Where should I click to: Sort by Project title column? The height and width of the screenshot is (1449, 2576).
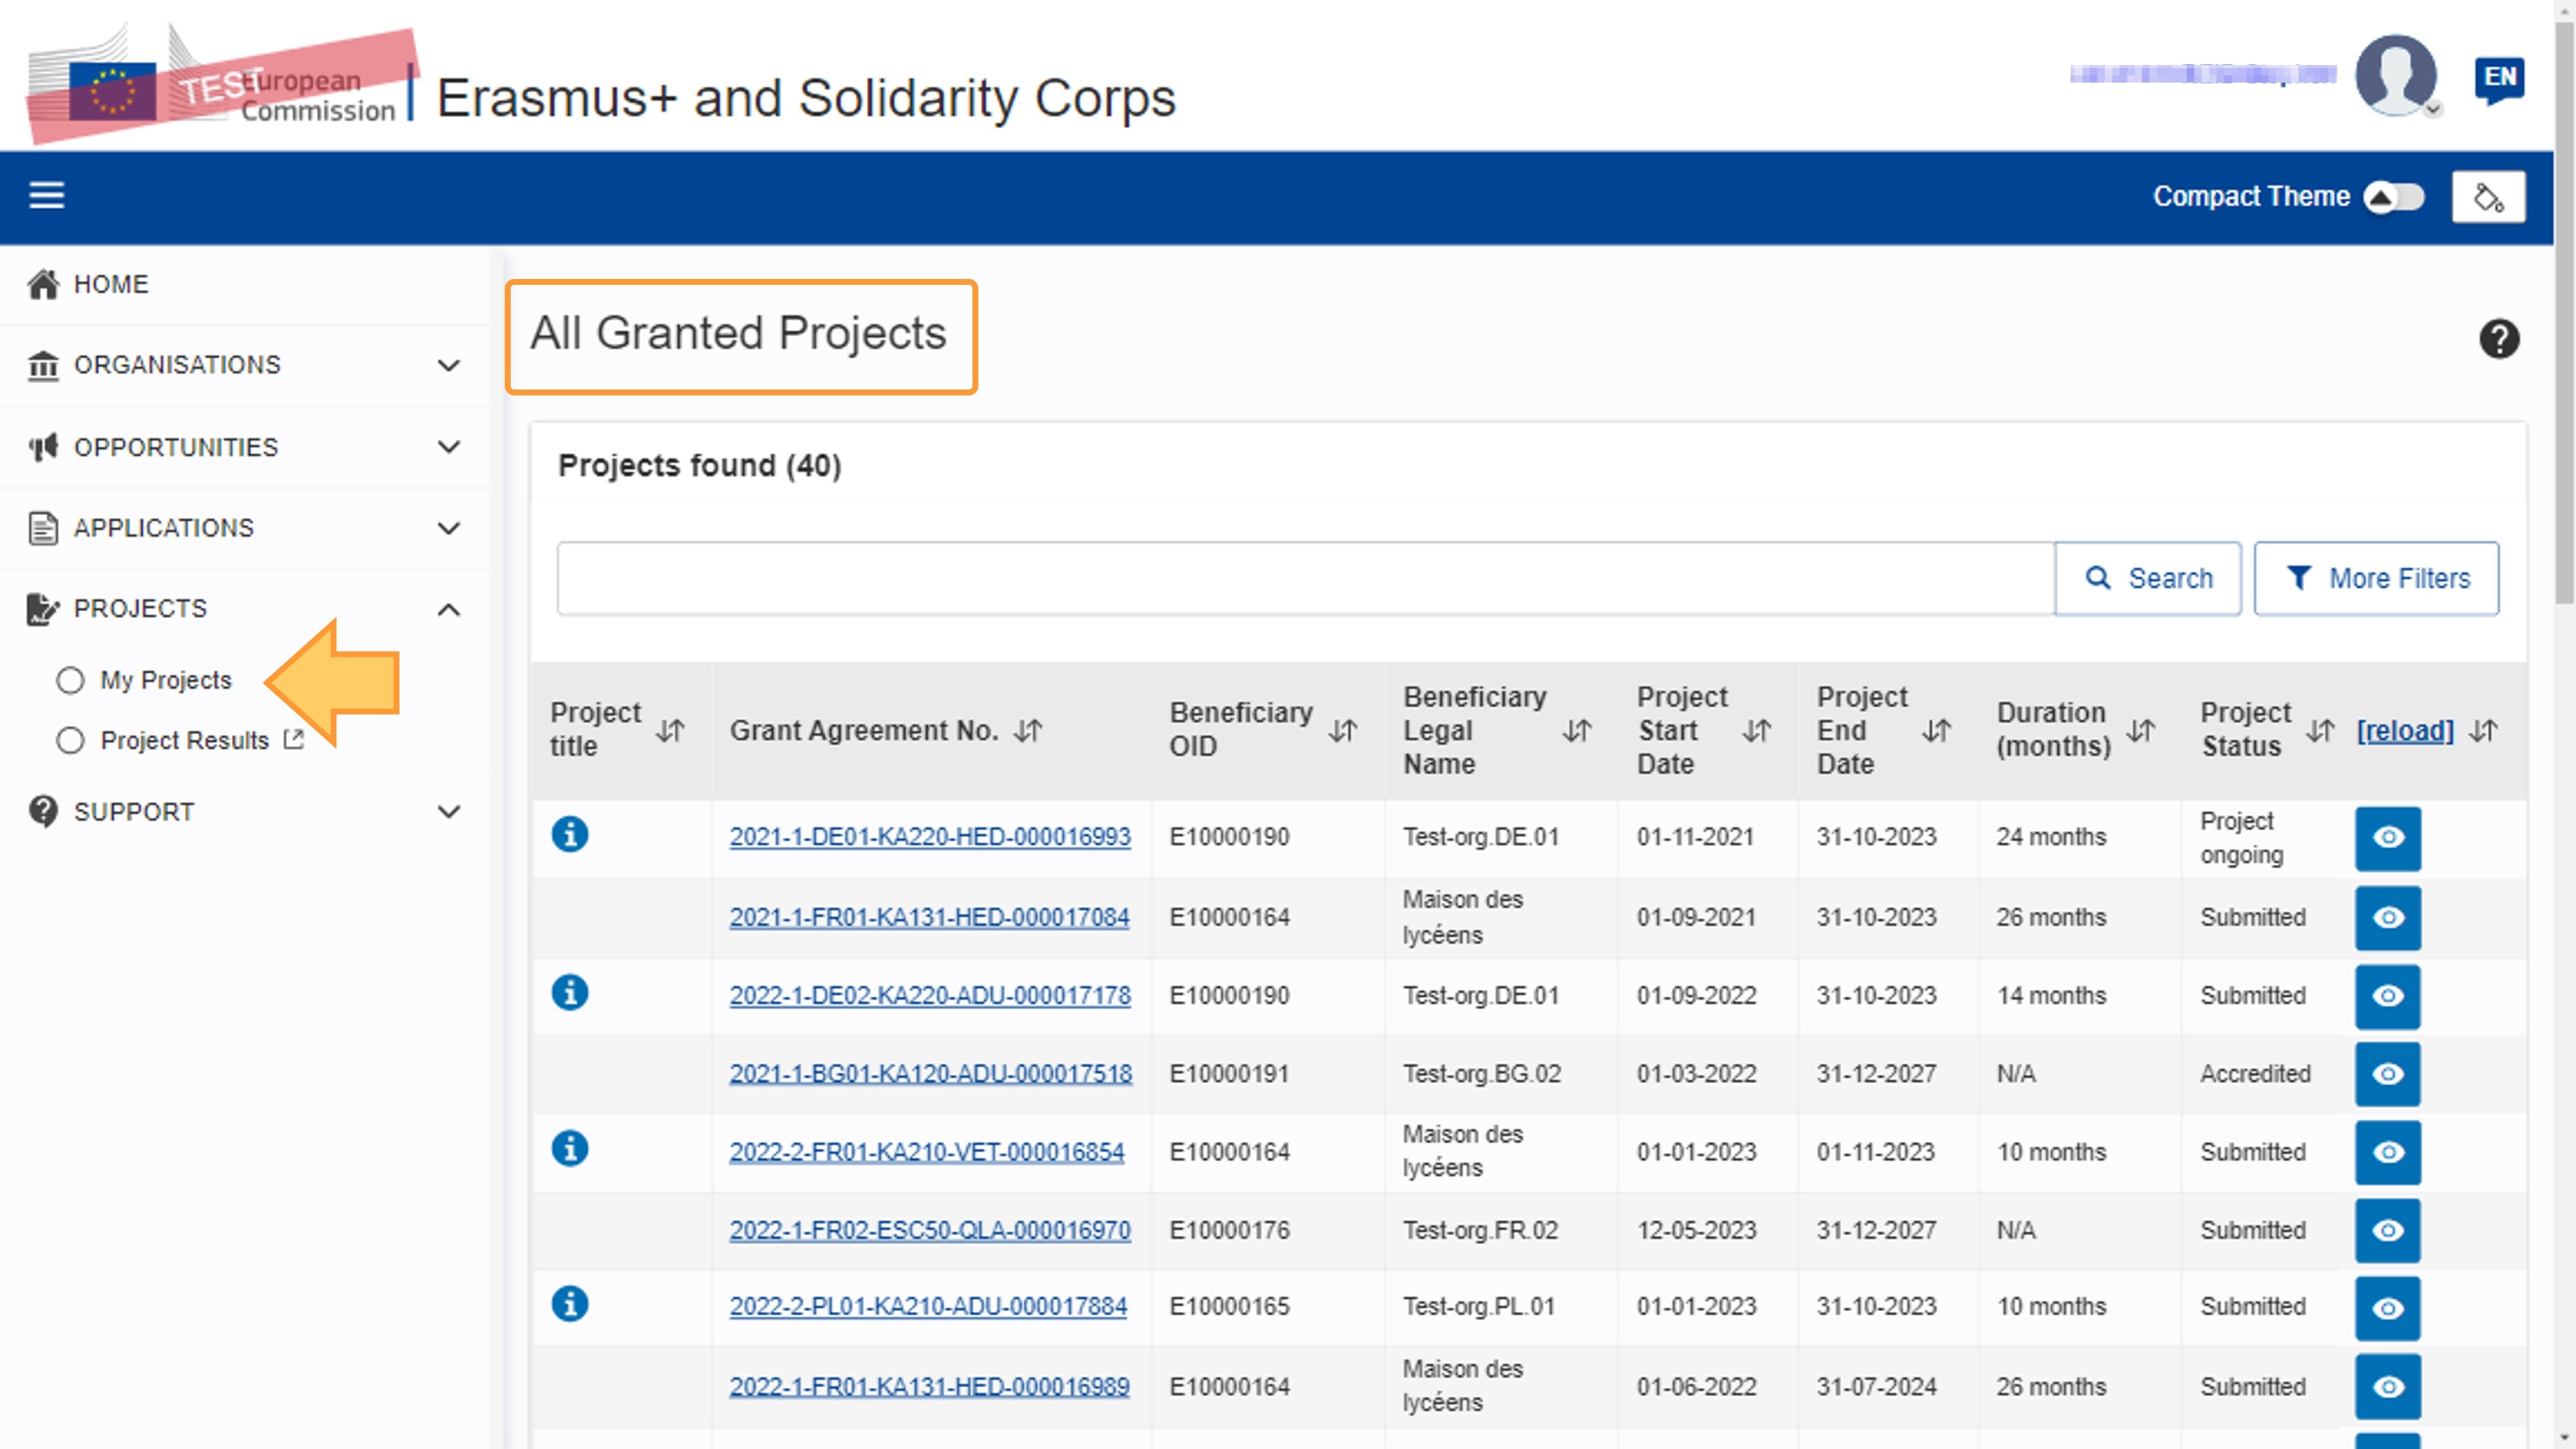pos(670,731)
